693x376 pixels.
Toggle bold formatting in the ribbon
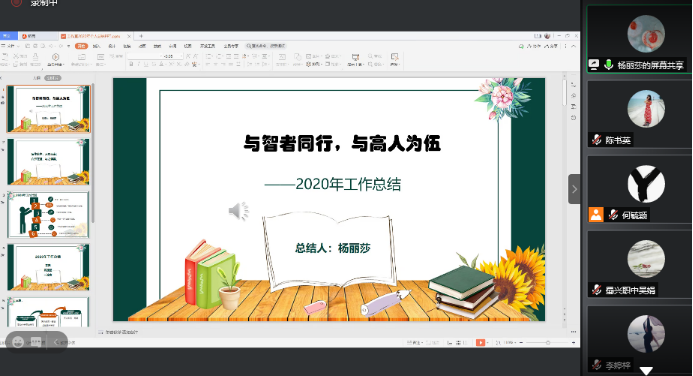(x=131, y=65)
